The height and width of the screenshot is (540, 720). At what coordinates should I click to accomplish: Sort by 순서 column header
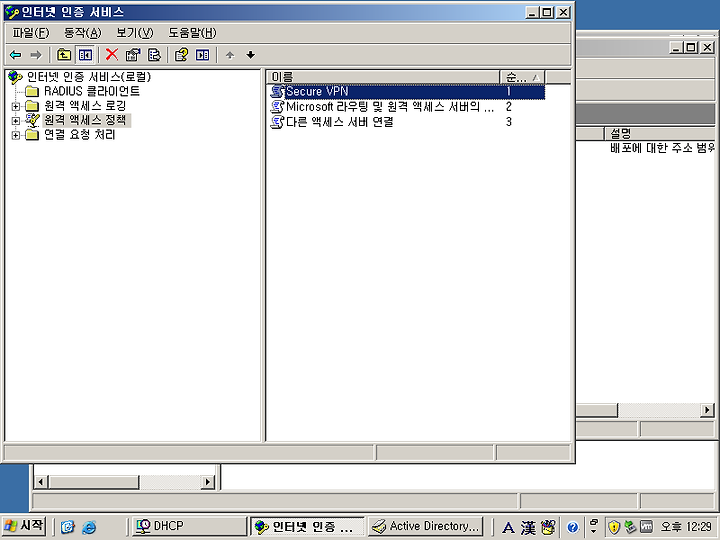tap(523, 77)
